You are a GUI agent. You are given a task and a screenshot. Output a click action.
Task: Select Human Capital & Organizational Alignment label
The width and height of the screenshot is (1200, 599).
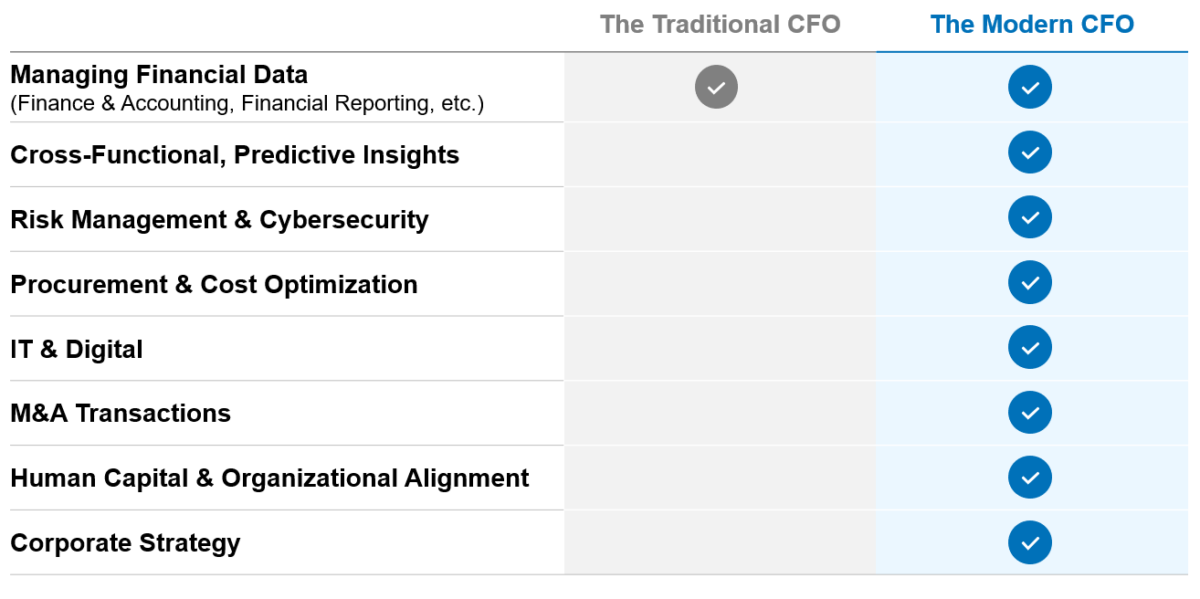pos(270,478)
